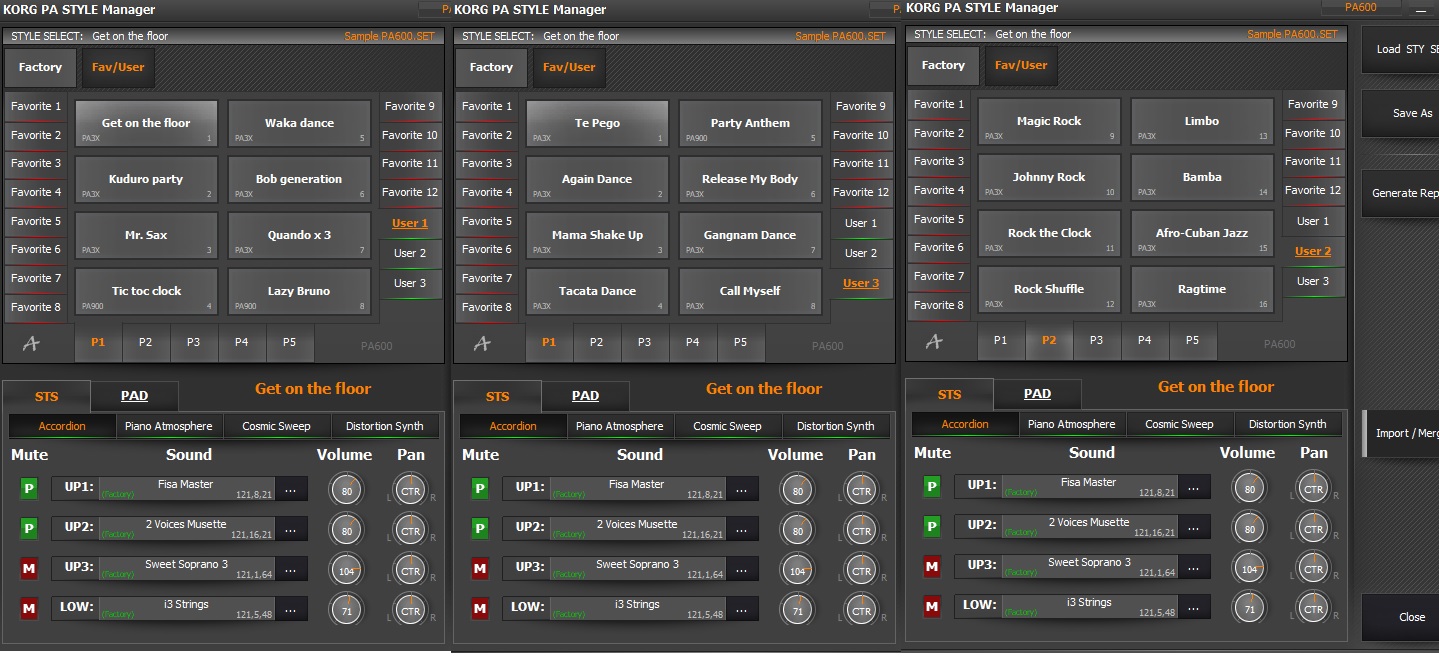Image resolution: width=1439 pixels, height=660 pixels.
Task: Open UP1 sound picker in right window
Action: [1194, 488]
